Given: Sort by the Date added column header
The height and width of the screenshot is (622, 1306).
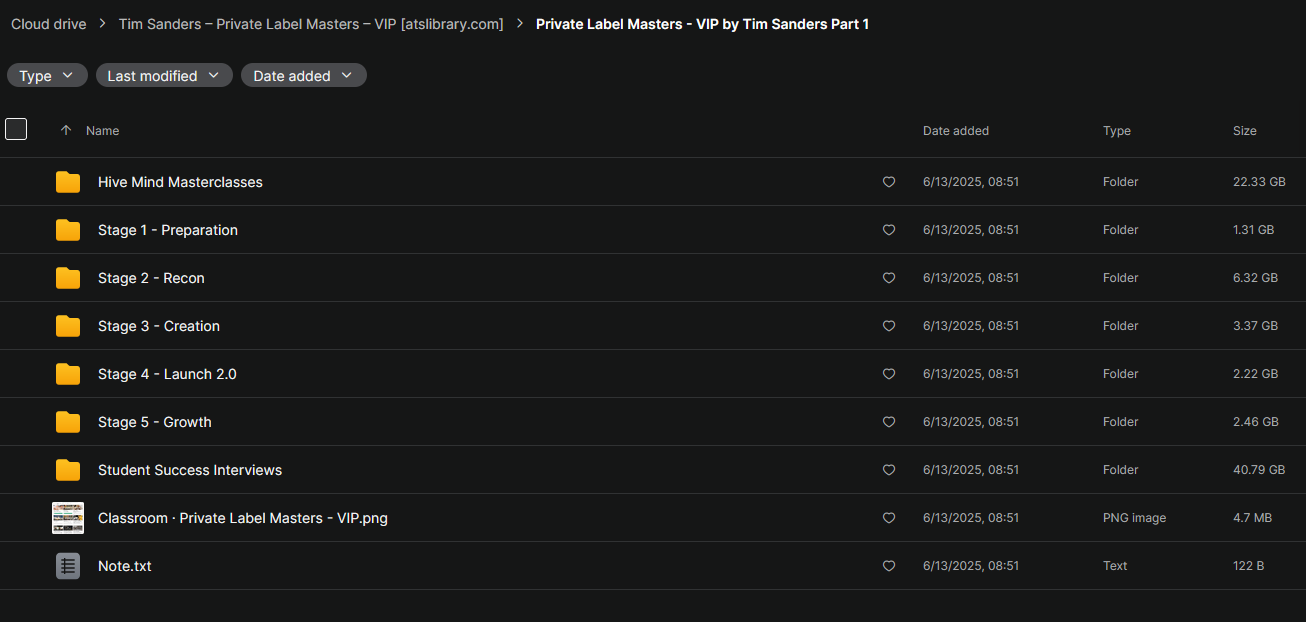Looking at the screenshot, I should point(955,131).
